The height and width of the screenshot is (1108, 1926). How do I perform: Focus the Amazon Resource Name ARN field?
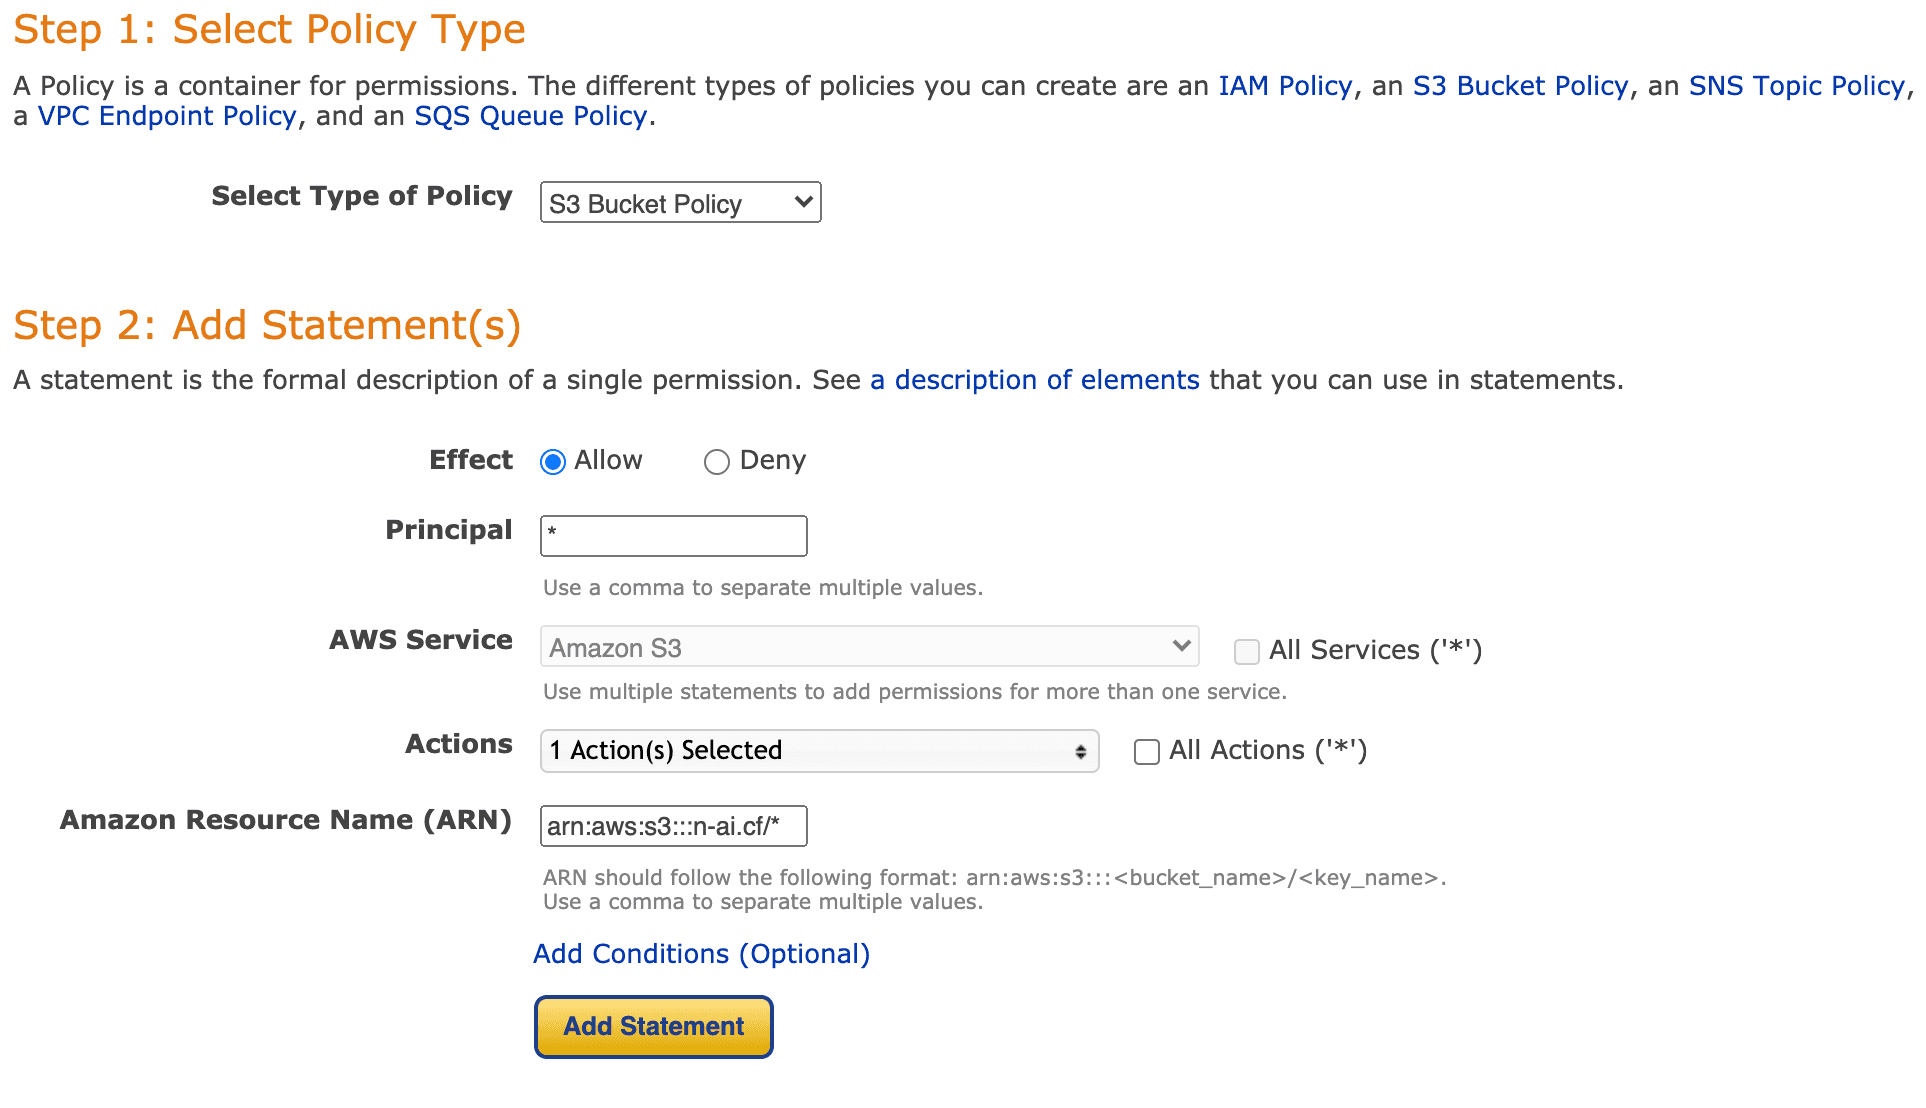tap(673, 827)
